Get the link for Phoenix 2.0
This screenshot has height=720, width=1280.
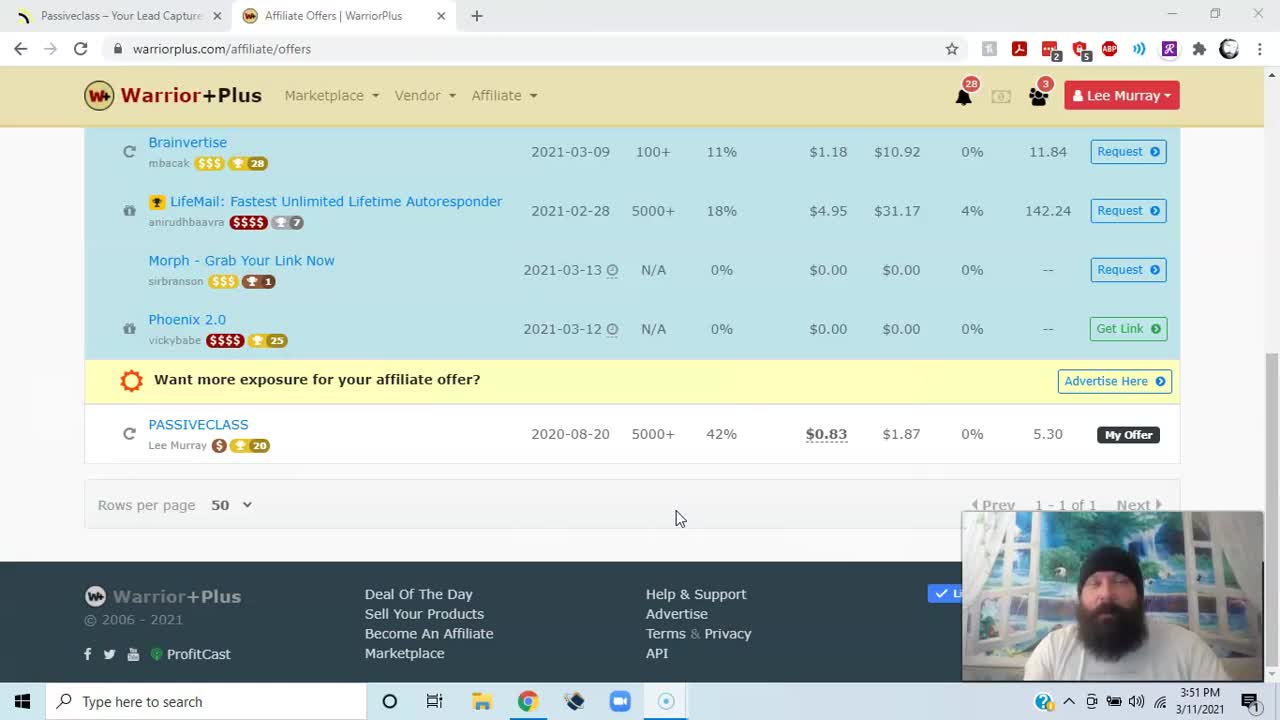tap(1128, 329)
